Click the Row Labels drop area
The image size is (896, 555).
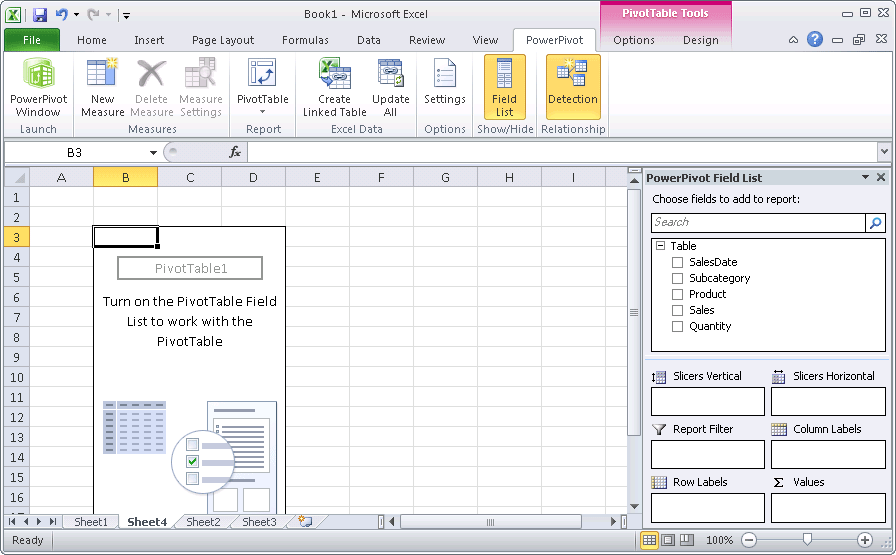click(707, 508)
